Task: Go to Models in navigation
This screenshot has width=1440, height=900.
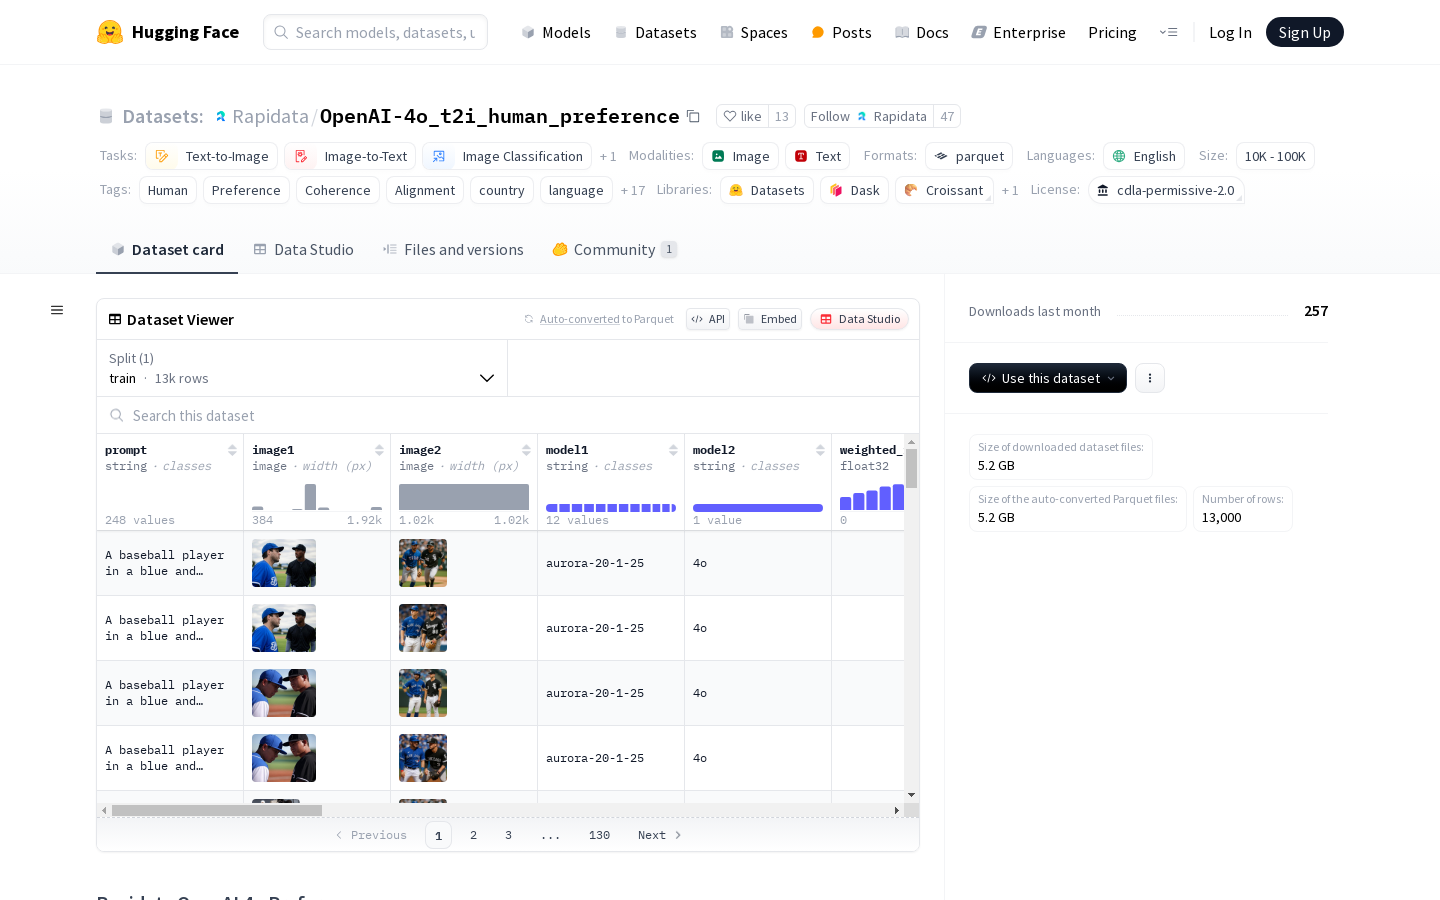Action: pos(556,32)
